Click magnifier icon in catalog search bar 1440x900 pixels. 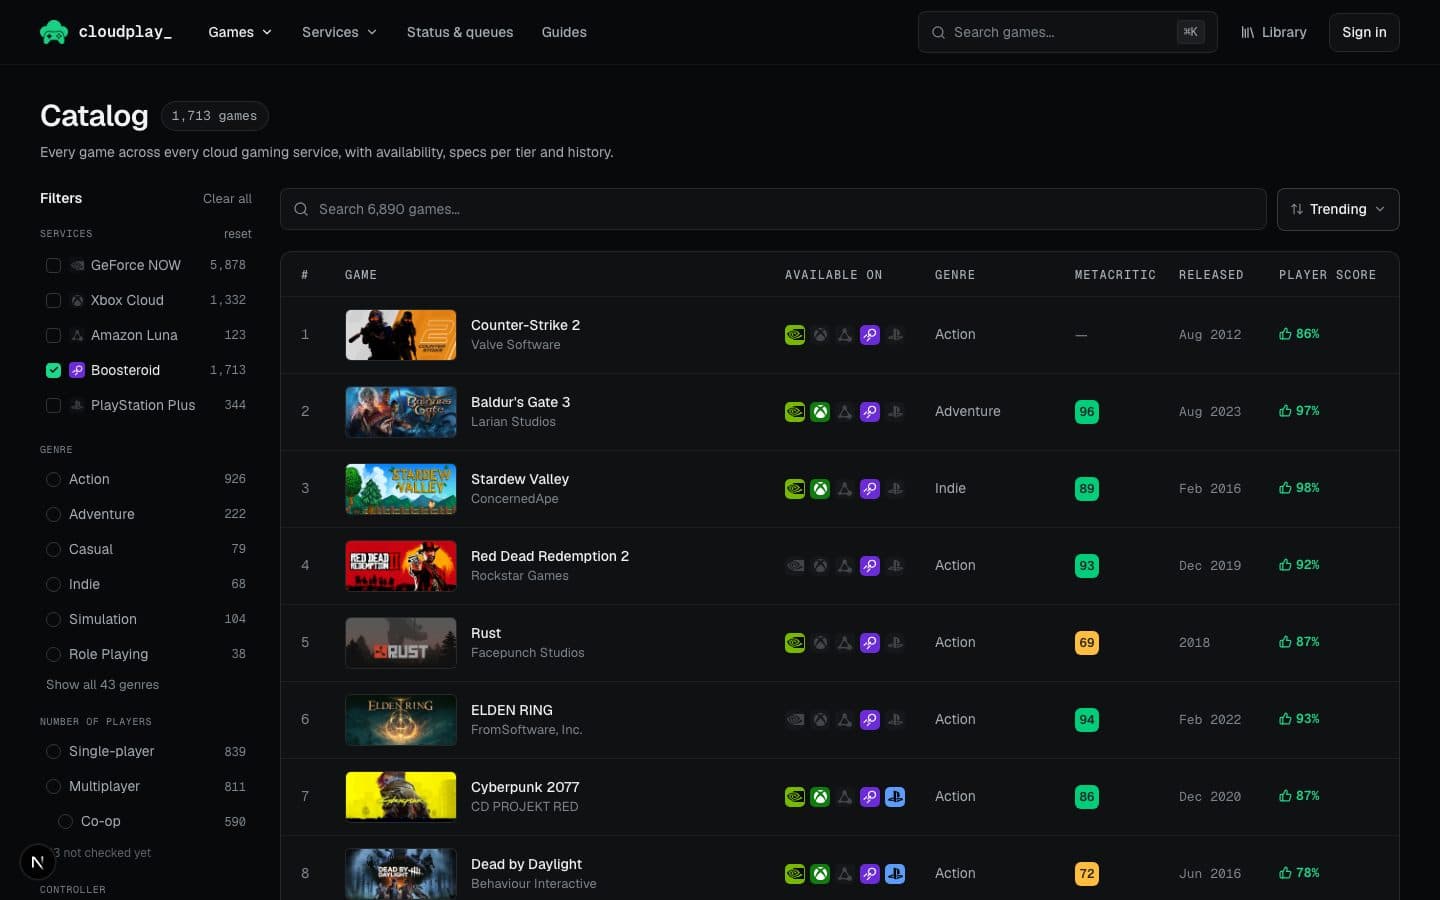[301, 209]
